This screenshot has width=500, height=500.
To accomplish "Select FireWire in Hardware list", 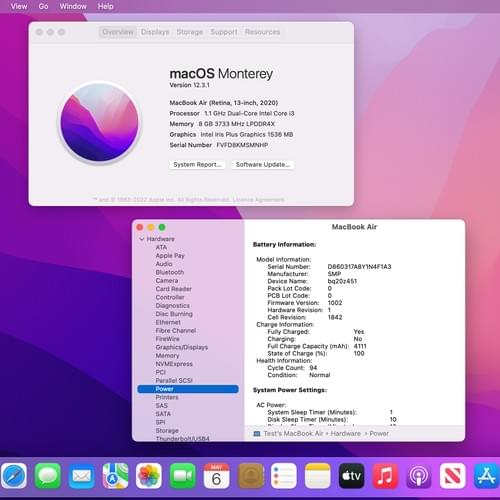I will (x=167, y=339).
